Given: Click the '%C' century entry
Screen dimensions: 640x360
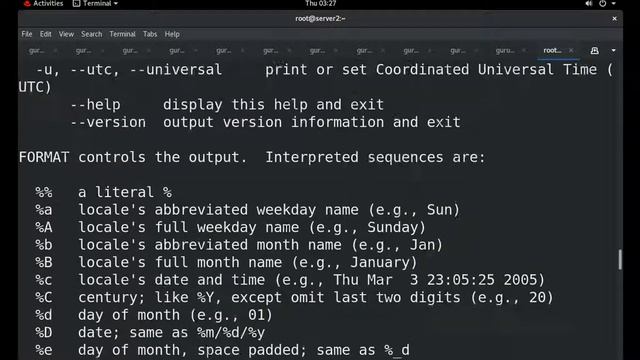Looking at the screenshot, I should click(294, 297).
